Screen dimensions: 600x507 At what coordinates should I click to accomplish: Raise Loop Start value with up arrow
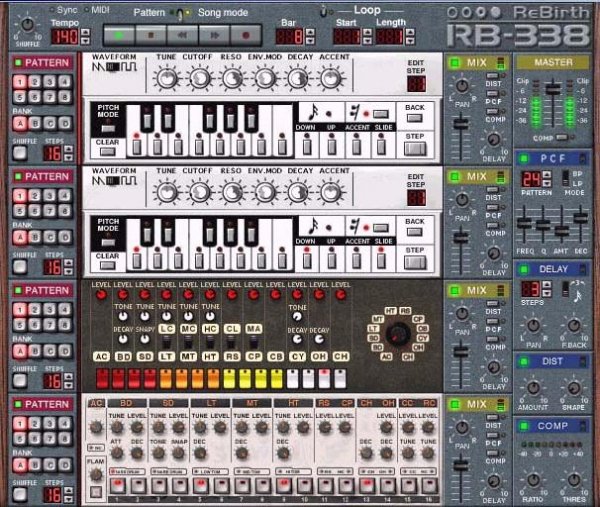click(367, 33)
